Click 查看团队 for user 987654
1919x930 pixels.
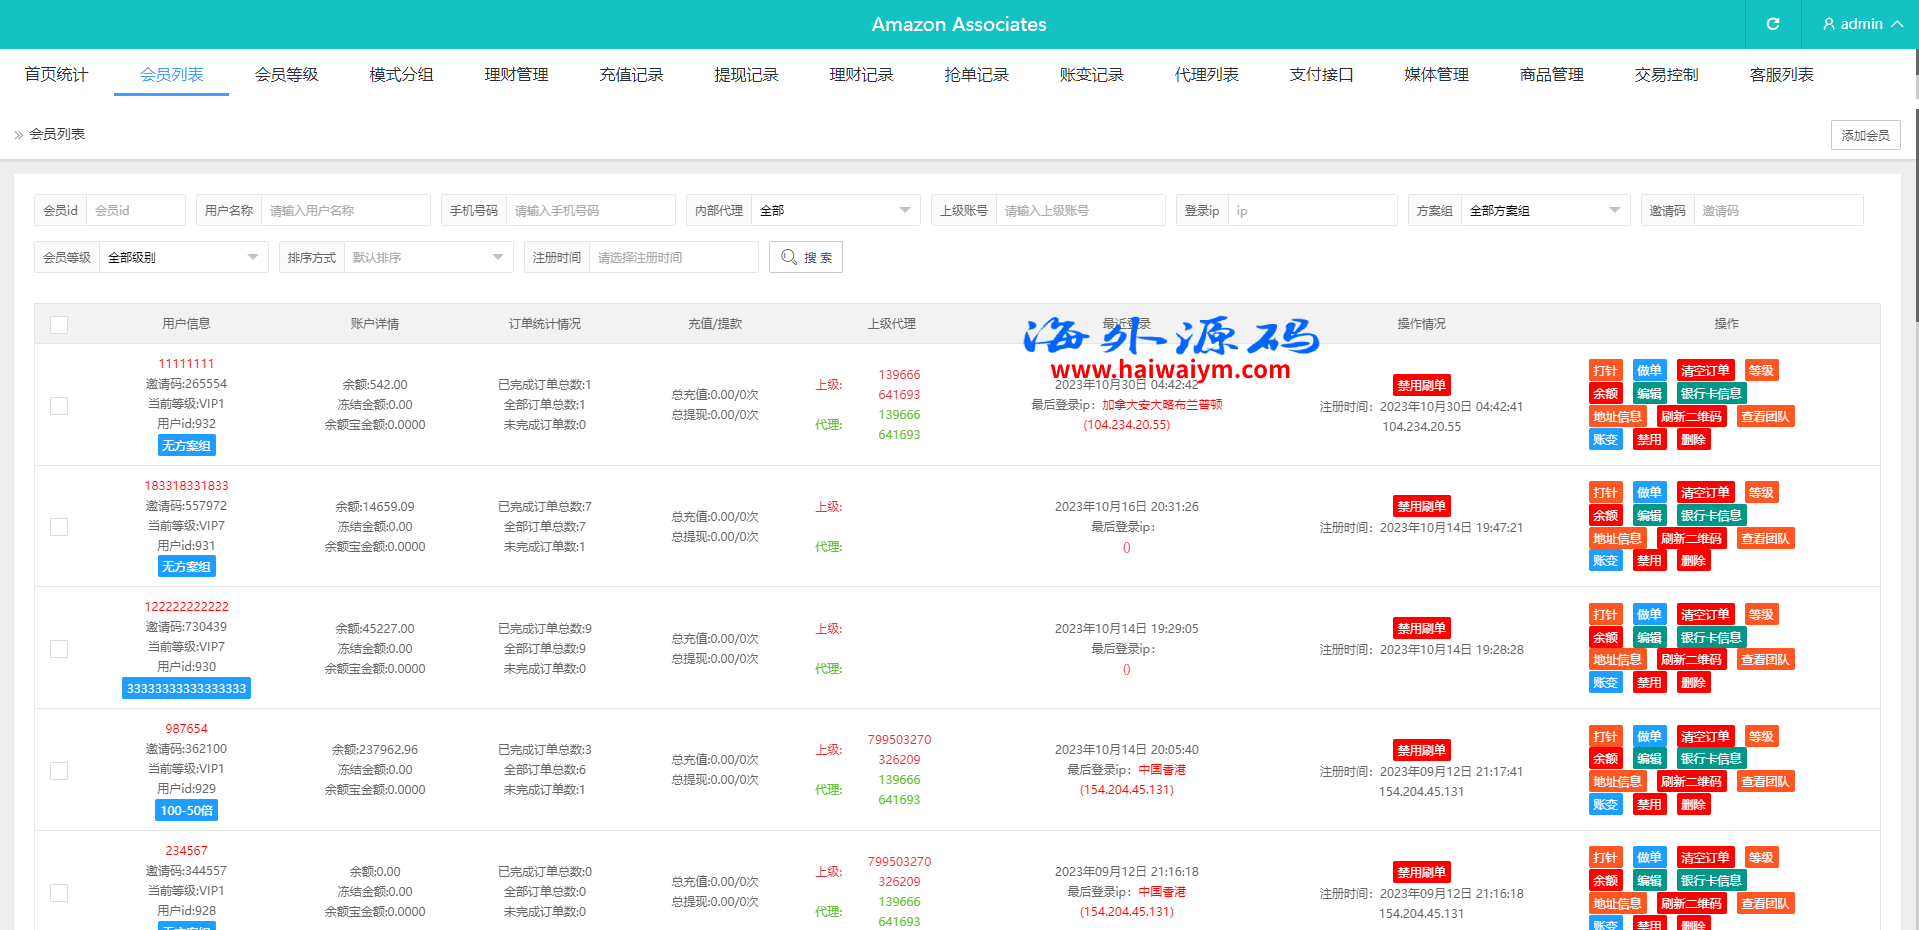[x=1765, y=782]
